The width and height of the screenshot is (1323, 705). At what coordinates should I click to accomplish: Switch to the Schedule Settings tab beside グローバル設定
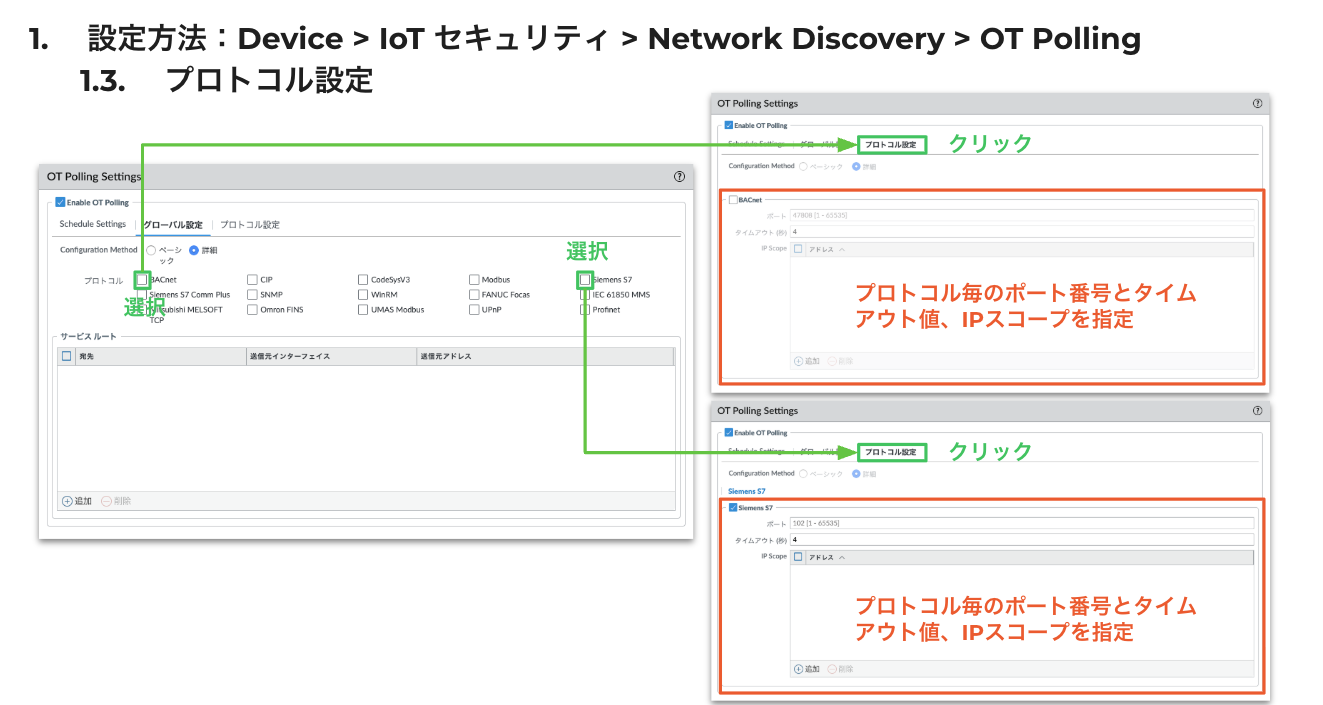click(x=93, y=225)
